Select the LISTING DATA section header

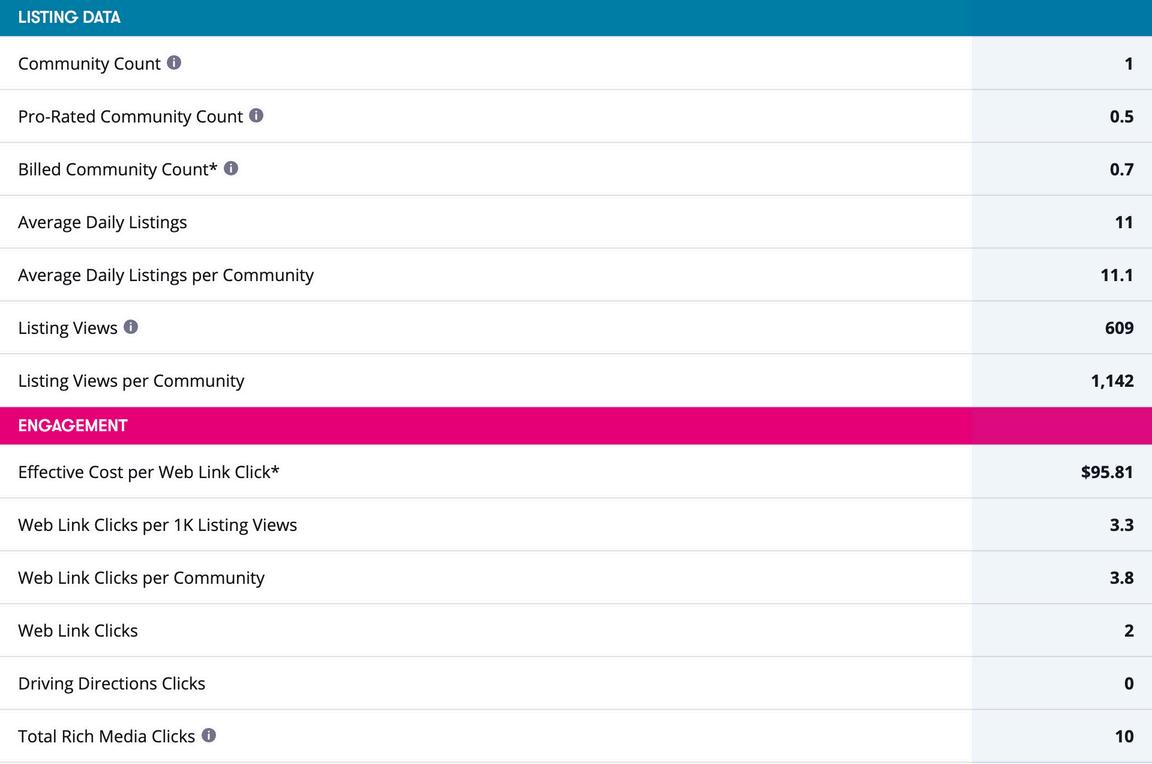point(69,17)
